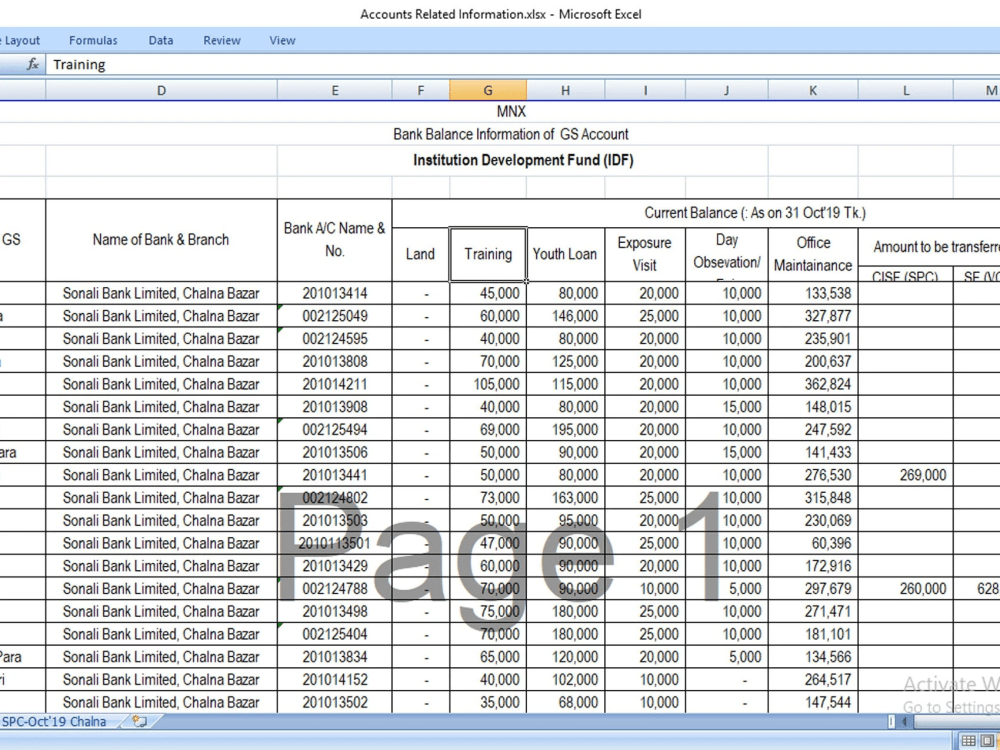Open the Page Layout ribbon tab

[20, 40]
